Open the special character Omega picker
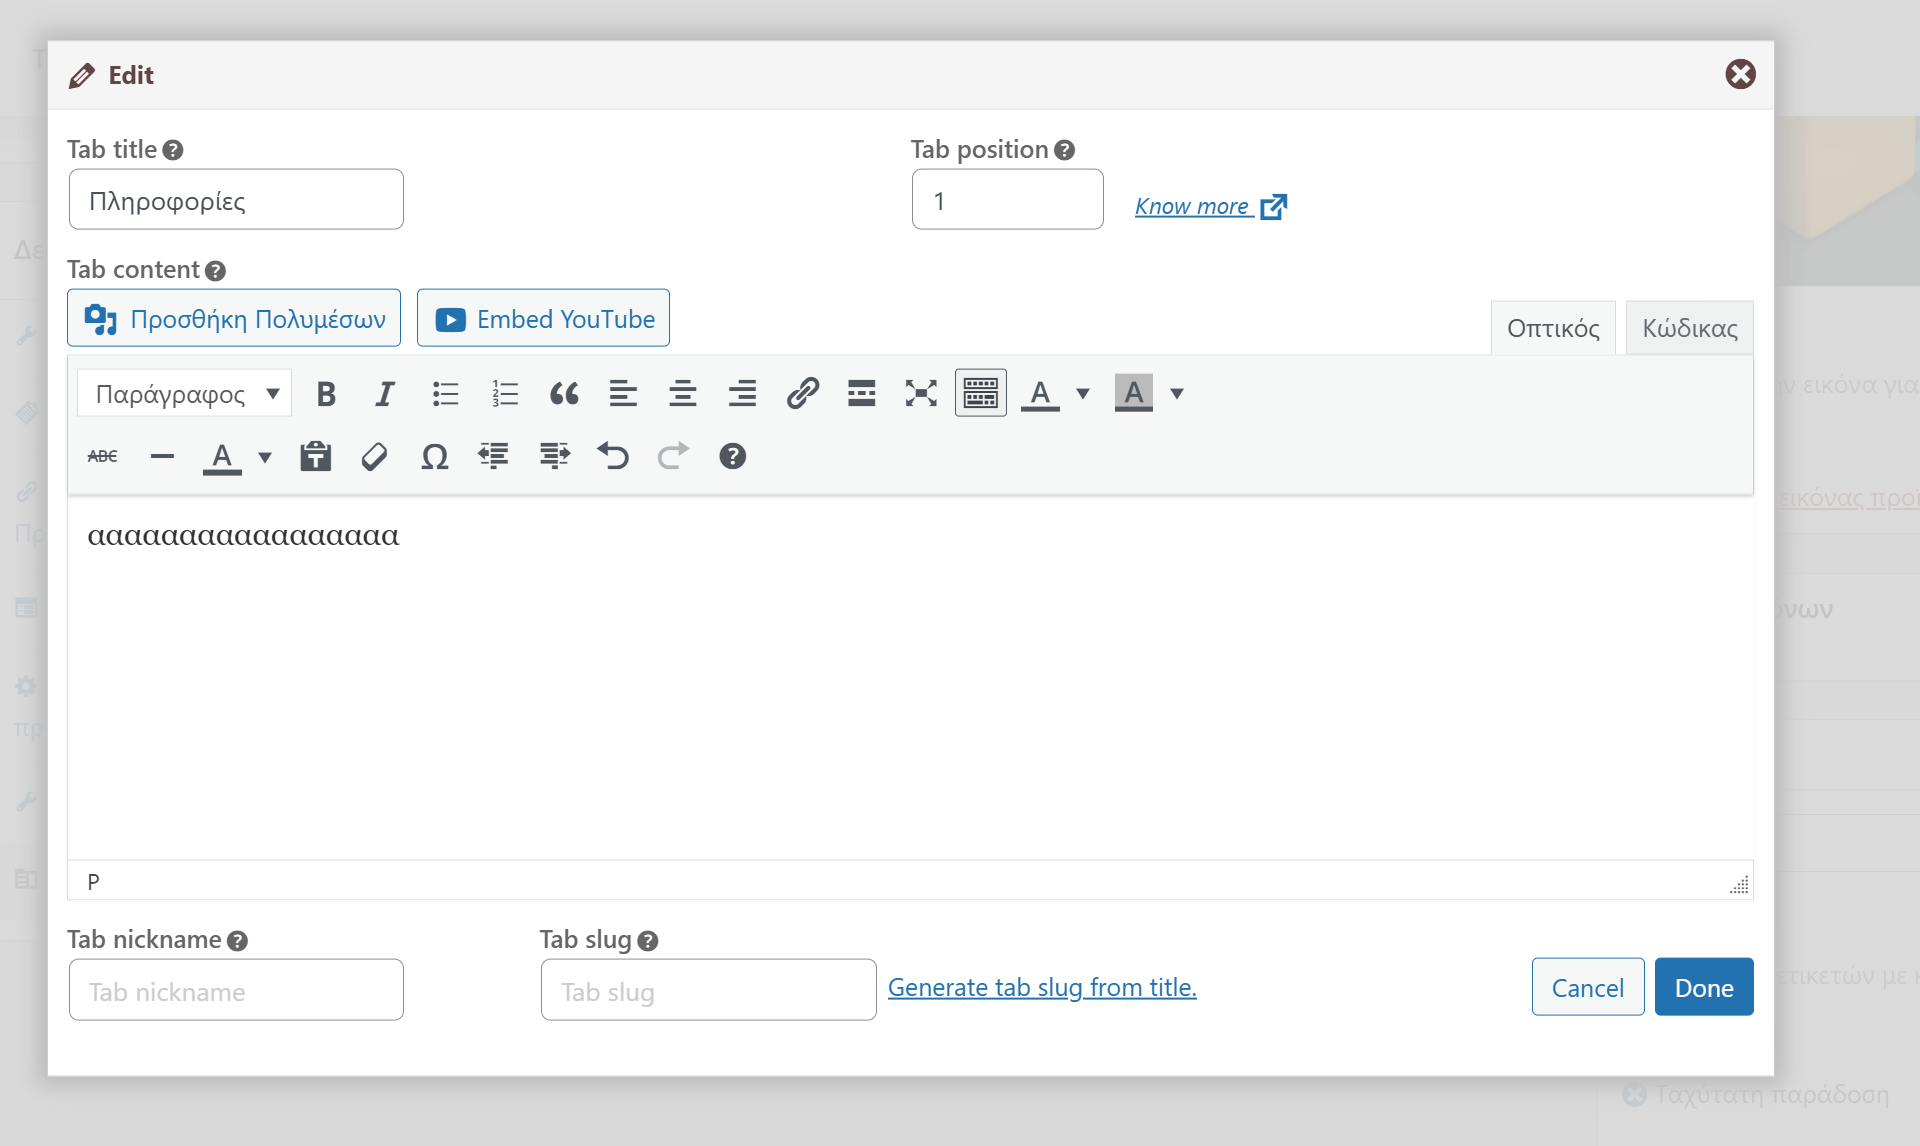1920x1146 pixels. click(x=434, y=457)
